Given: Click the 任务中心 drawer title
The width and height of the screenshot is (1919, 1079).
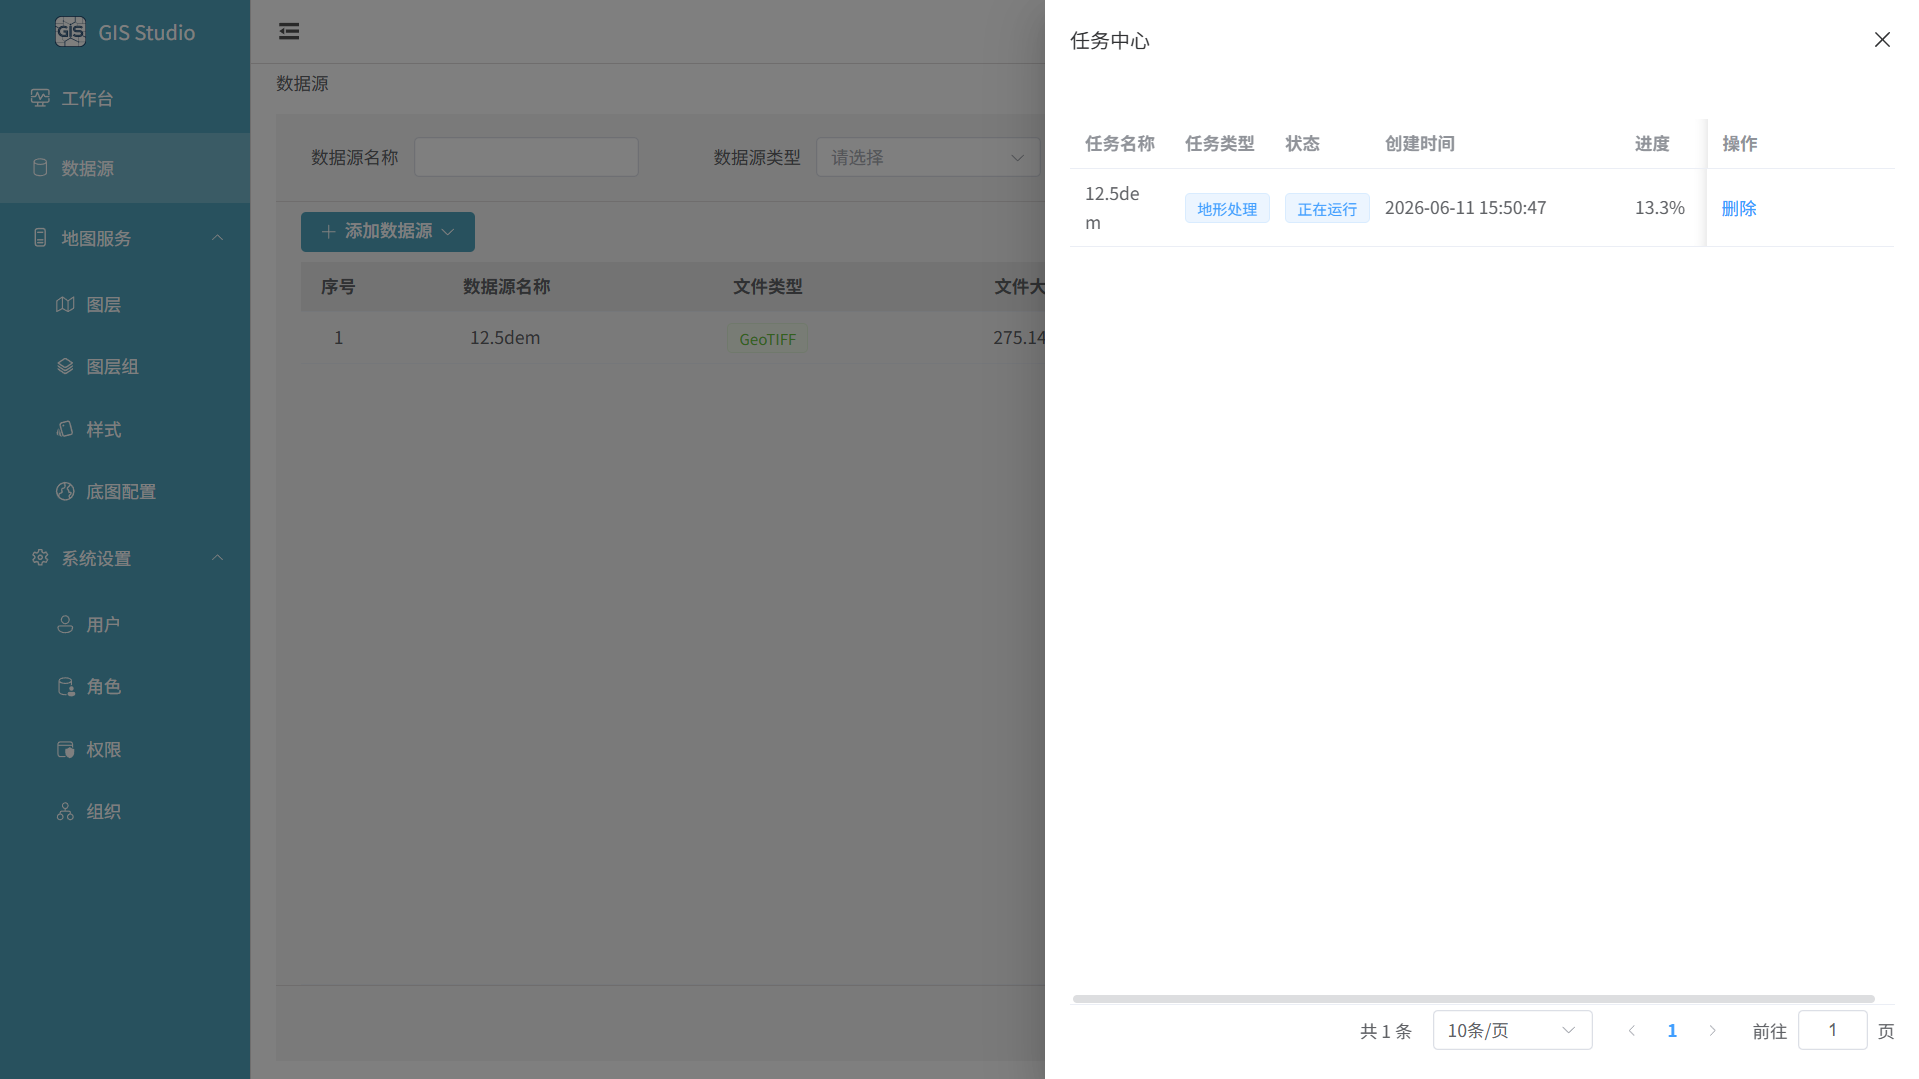Looking at the screenshot, I should click(x=1110, y=40).
